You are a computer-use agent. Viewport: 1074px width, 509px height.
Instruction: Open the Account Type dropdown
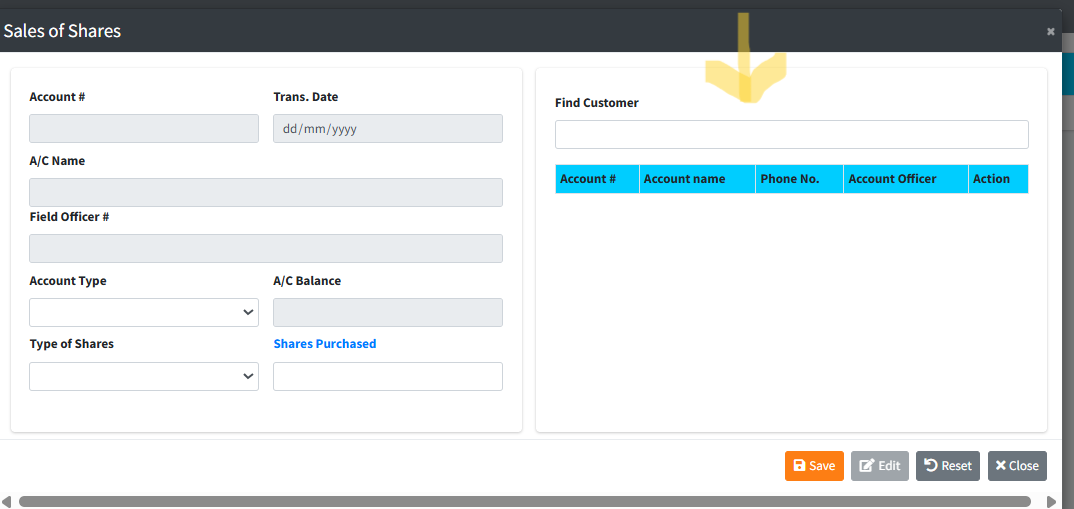pos(144,313)
